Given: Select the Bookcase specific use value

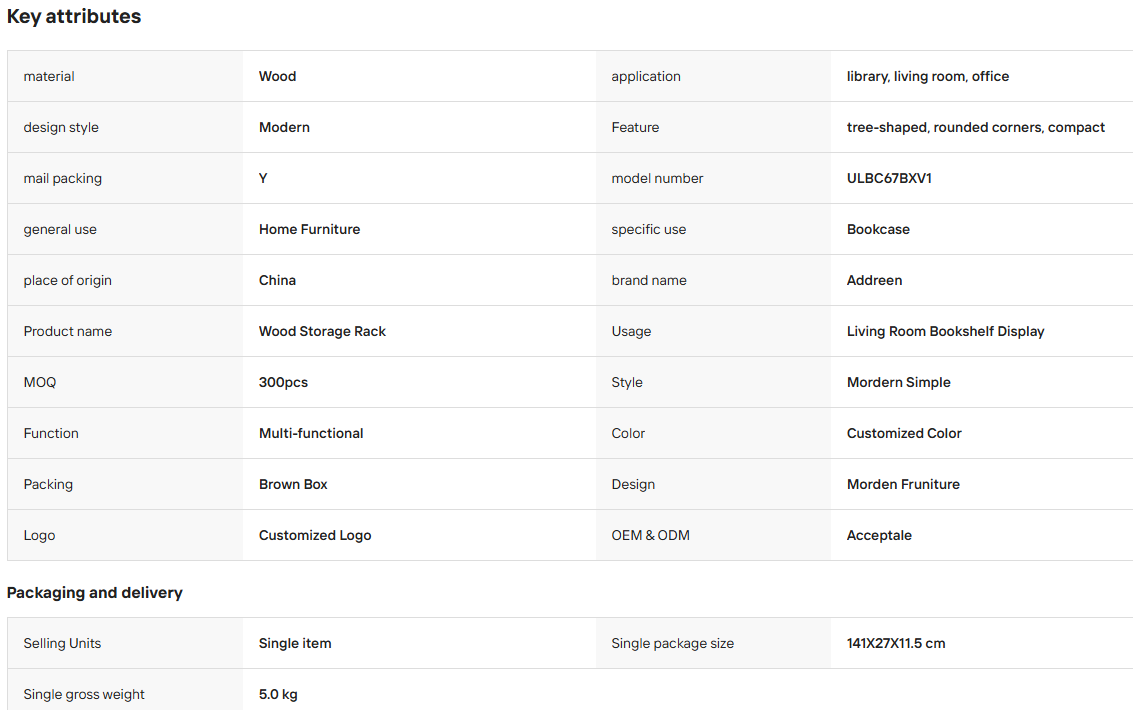Looking at the screenshot, I should (878, 230).
